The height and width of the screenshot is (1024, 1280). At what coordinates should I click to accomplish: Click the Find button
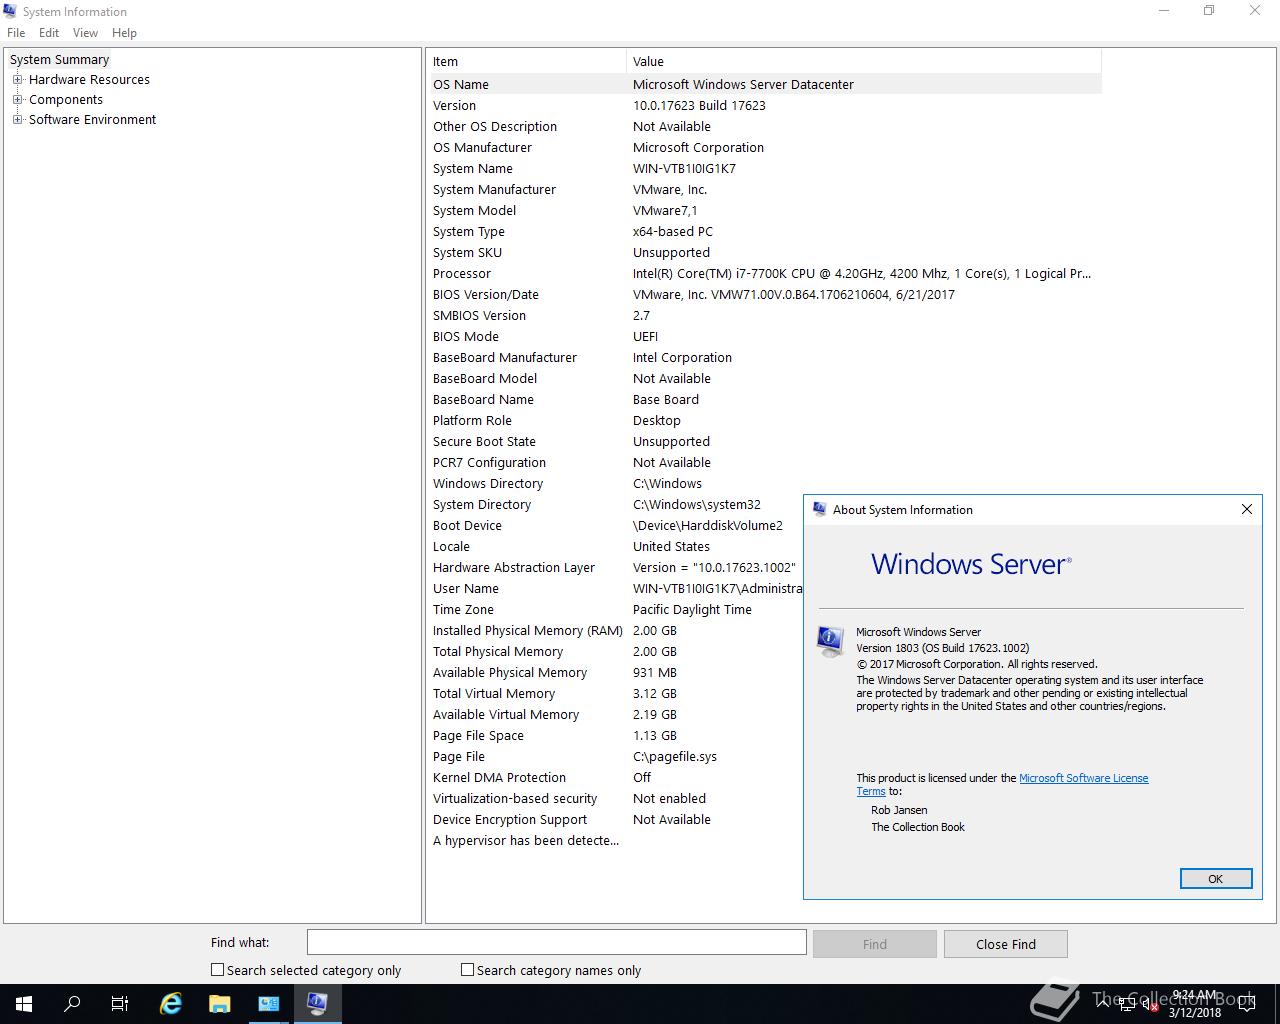point(875,944)
